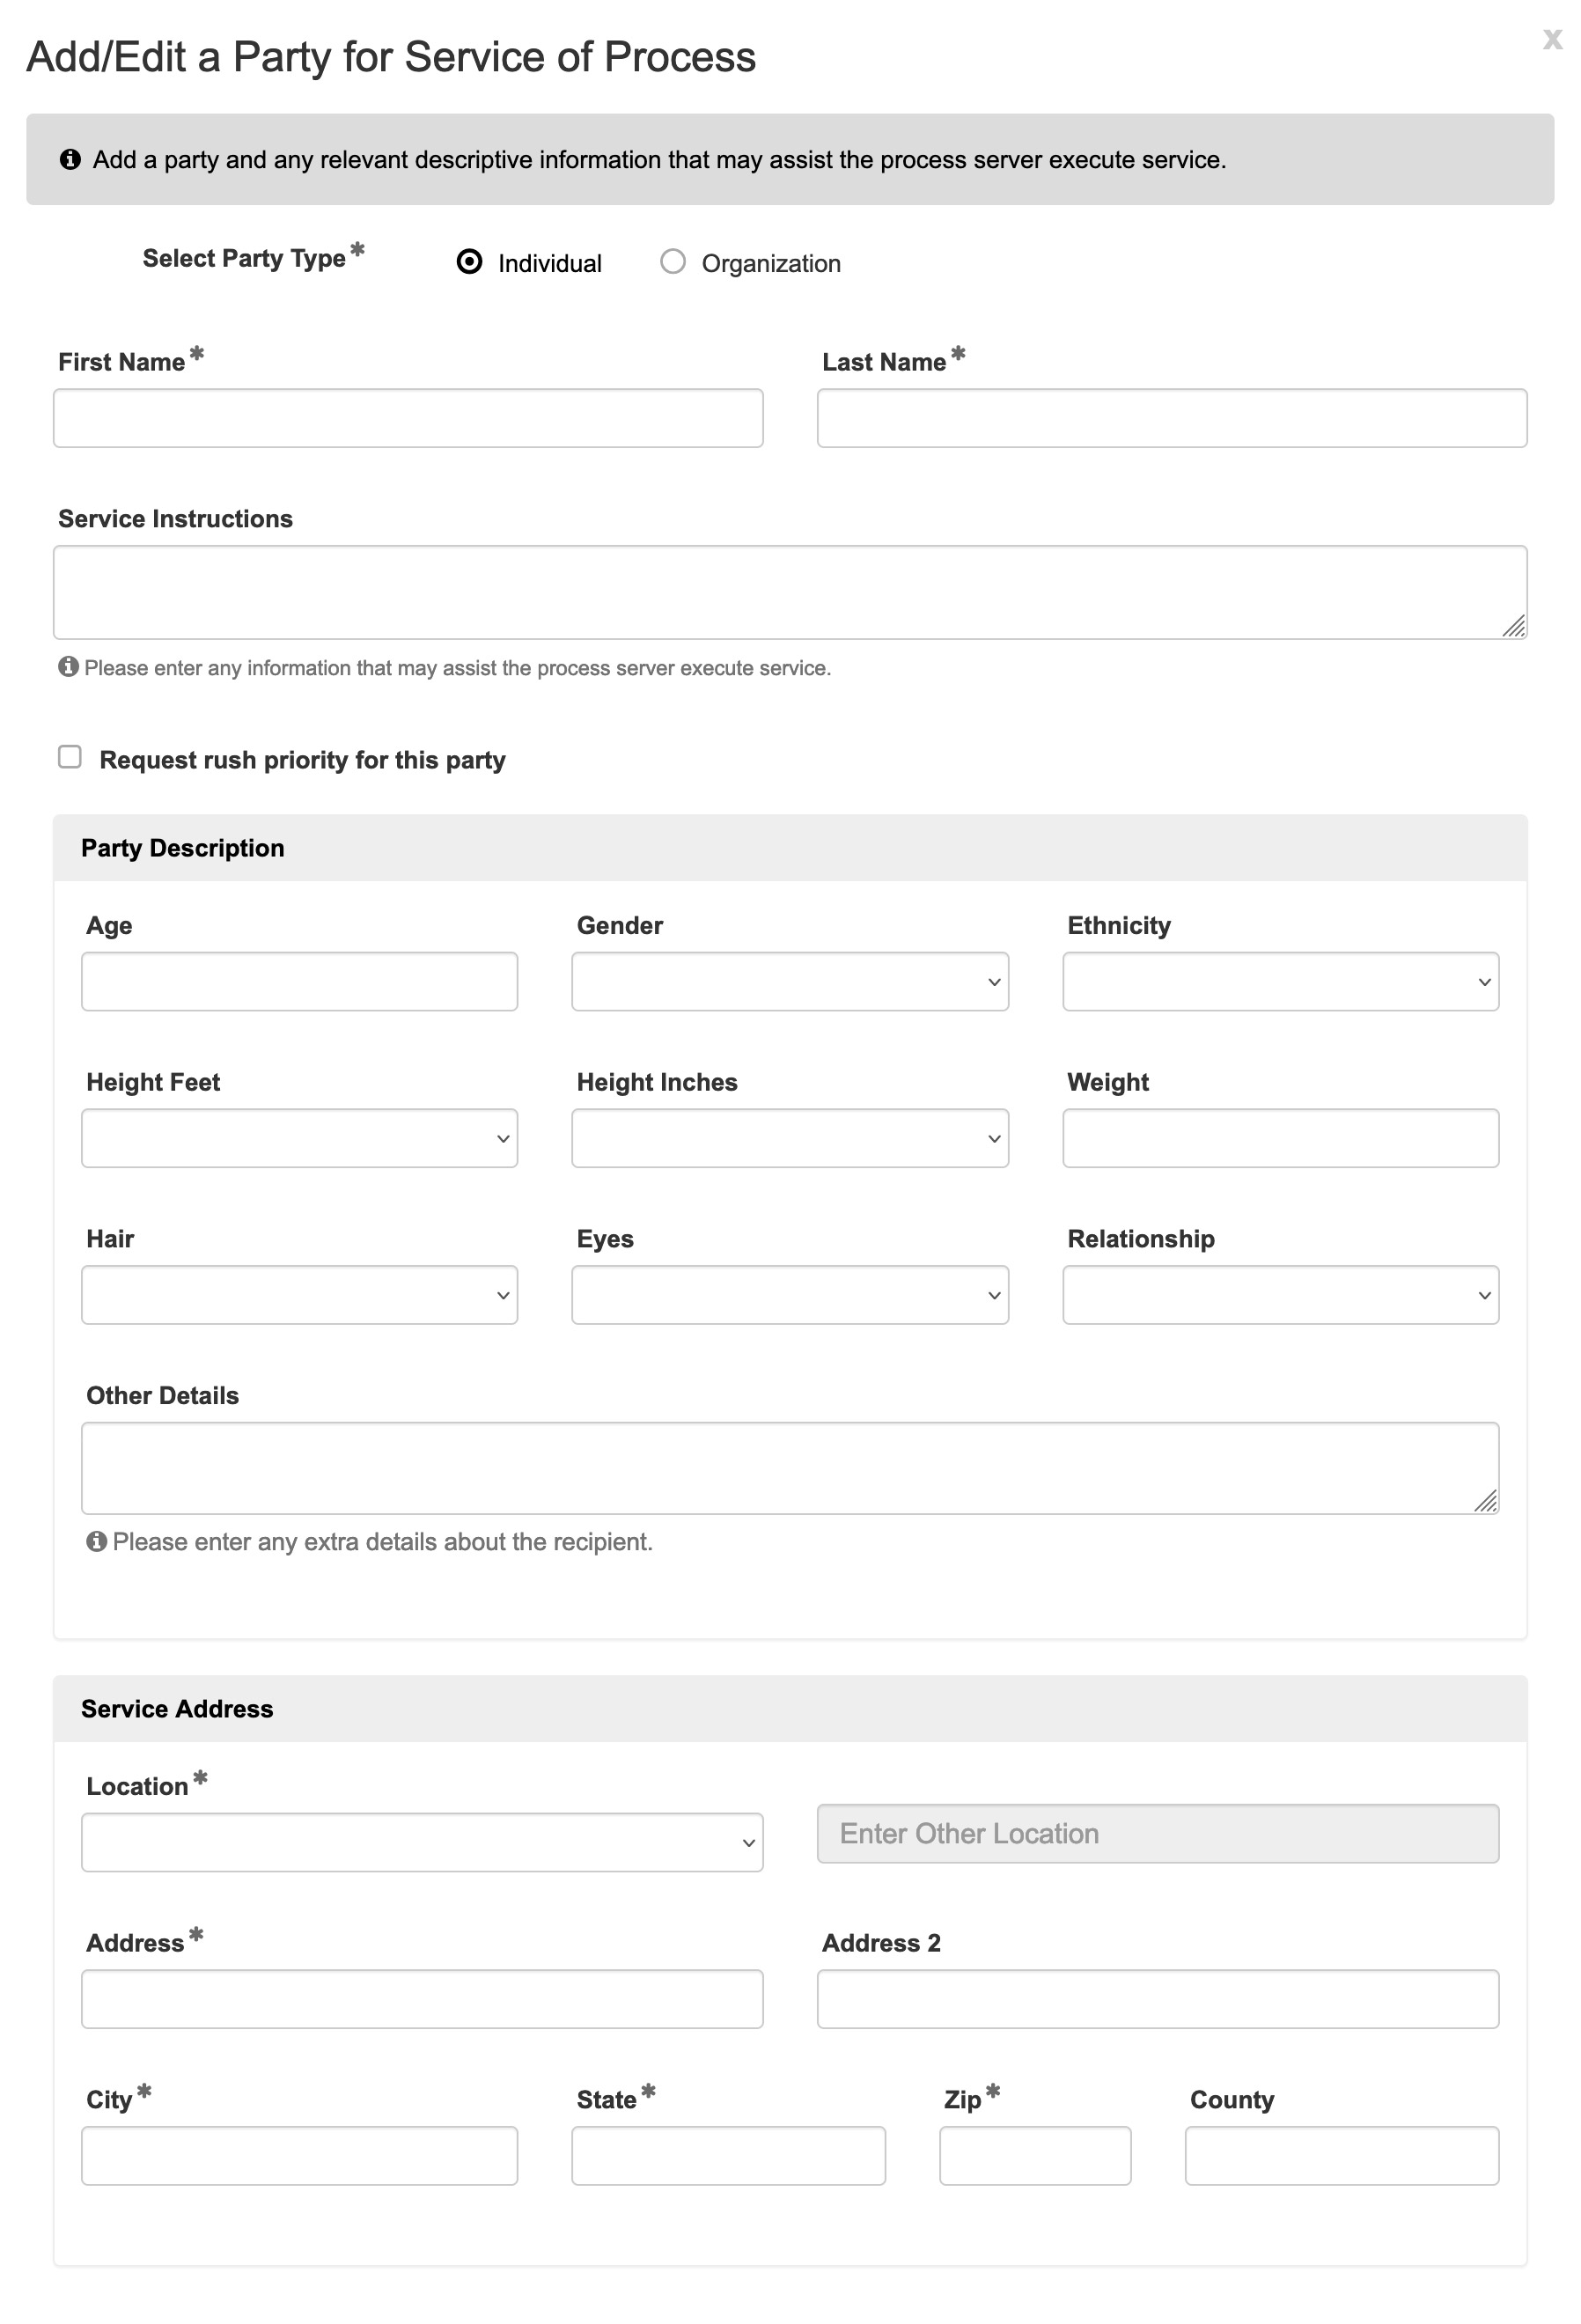
Task: Close the Add/Edit Party dialog
Action: [x=1551, y=40]
